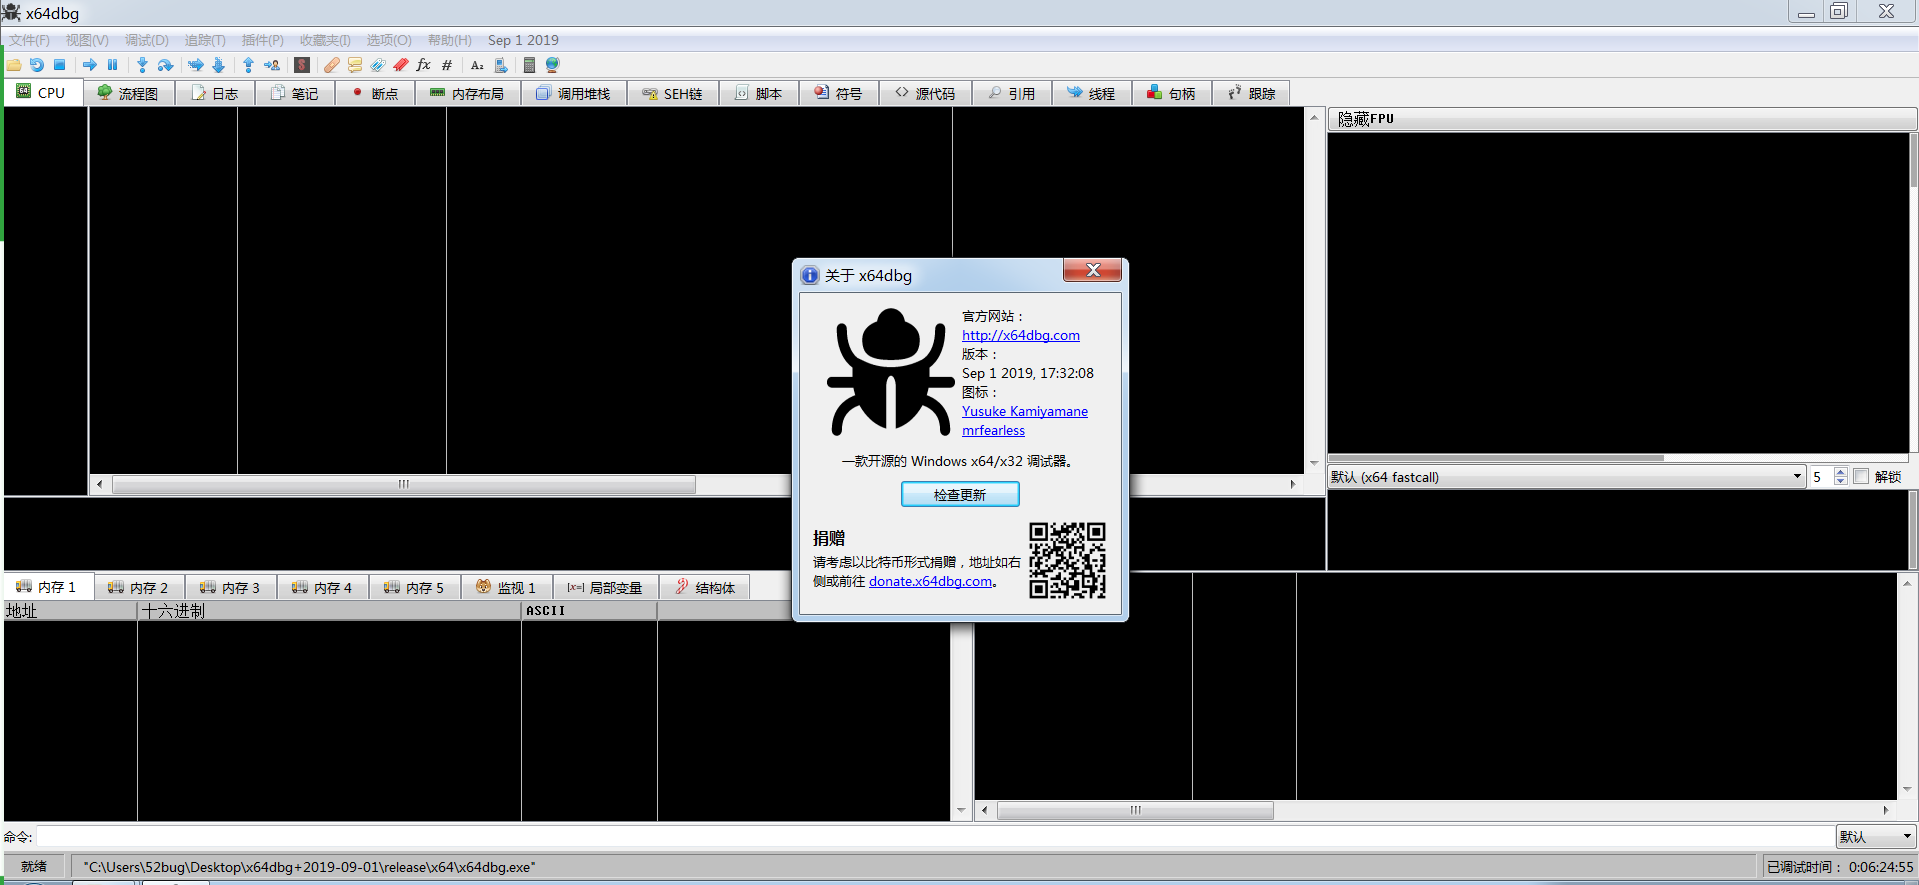Open the 默认 dropdown beside command bar
The image size is (1919, 885).
(x=1875, y=837)
